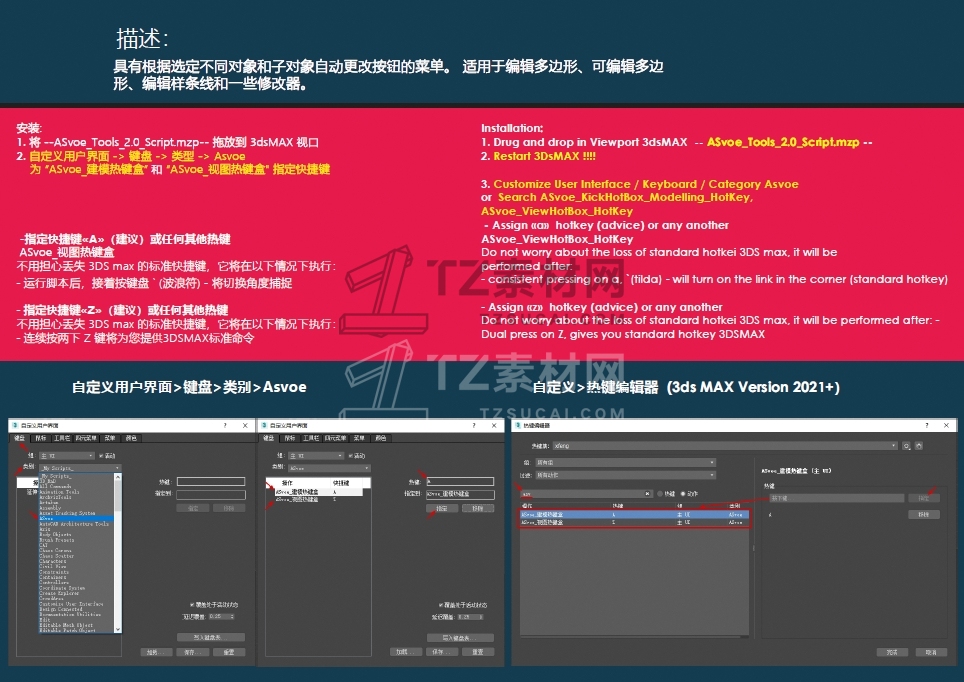This screenshot has width=964, height=682.
Task: Select ASvoe_视图热键盒 row in Customize UI action list
Action: click(318, 499)
